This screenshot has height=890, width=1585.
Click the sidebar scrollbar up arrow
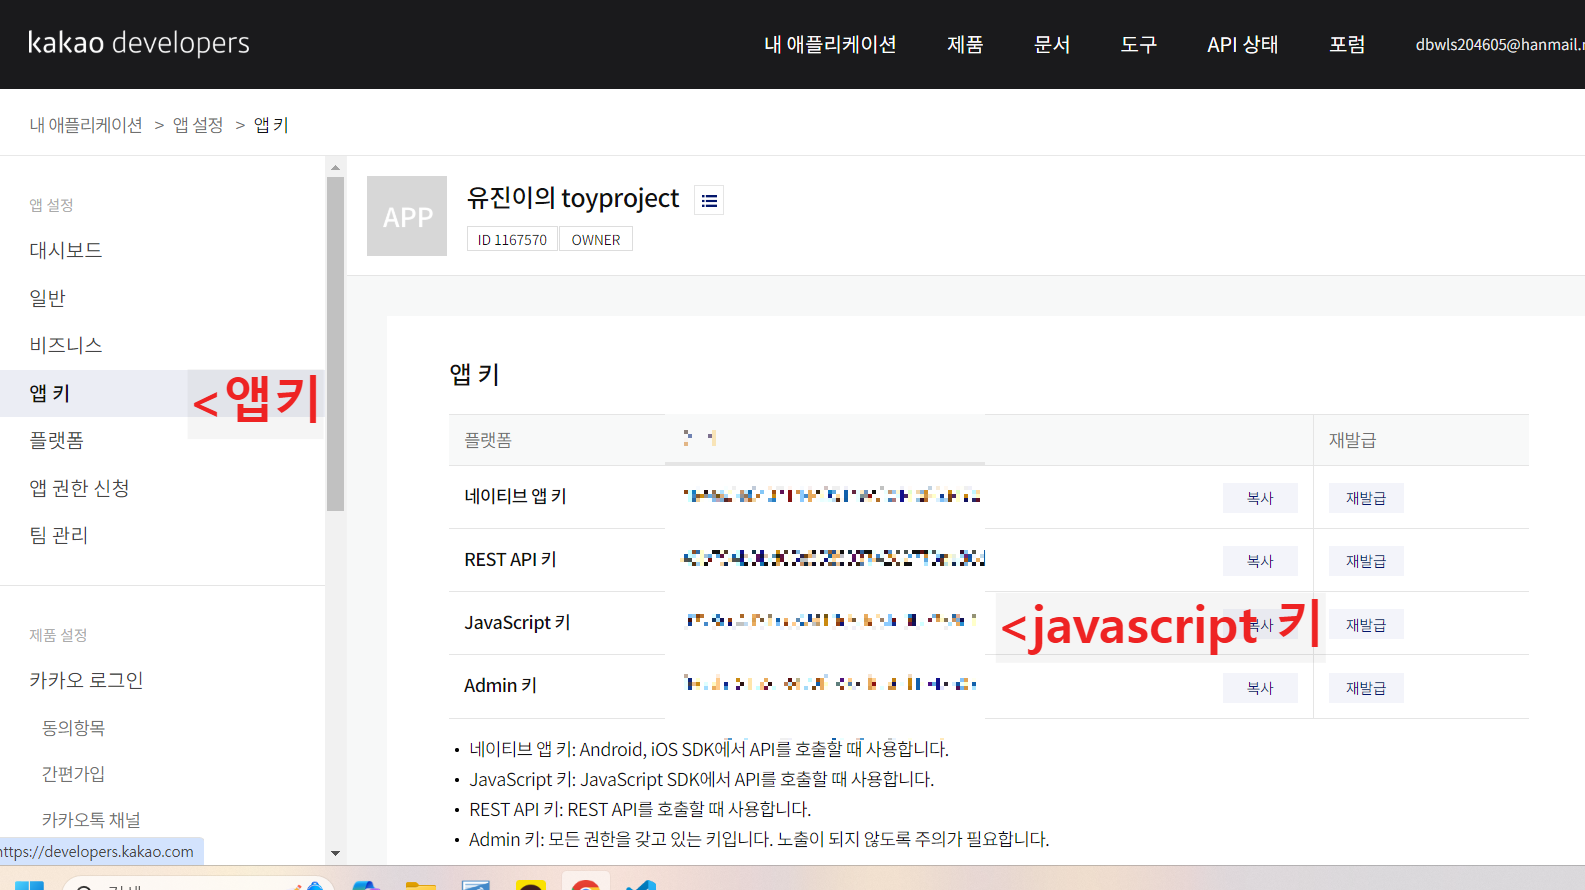(x=335, y=167)
